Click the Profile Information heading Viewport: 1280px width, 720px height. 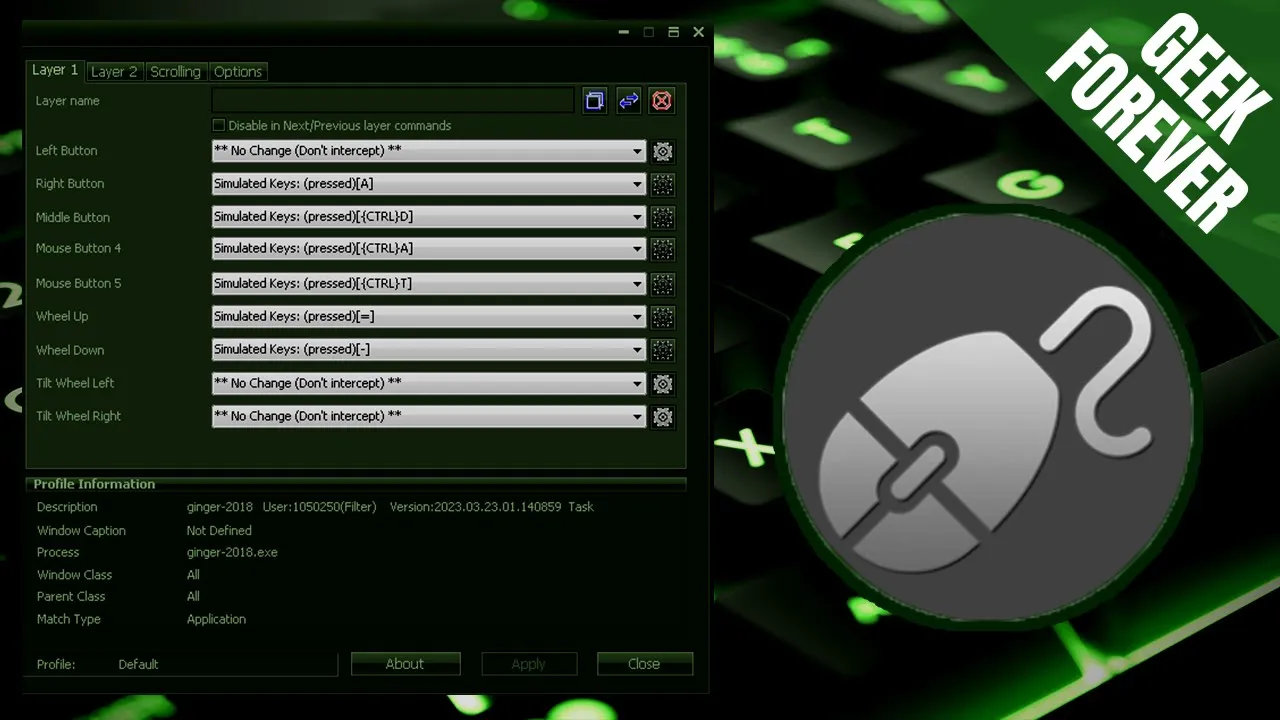(94, 484)
